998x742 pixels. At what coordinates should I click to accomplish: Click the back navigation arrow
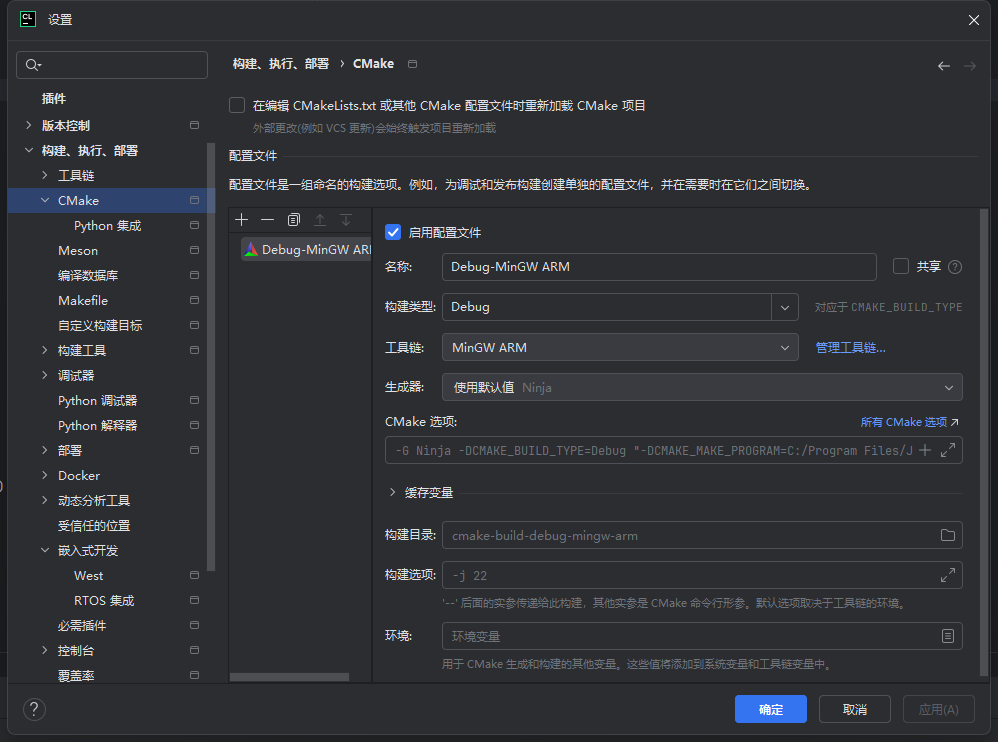click(944, 66)
